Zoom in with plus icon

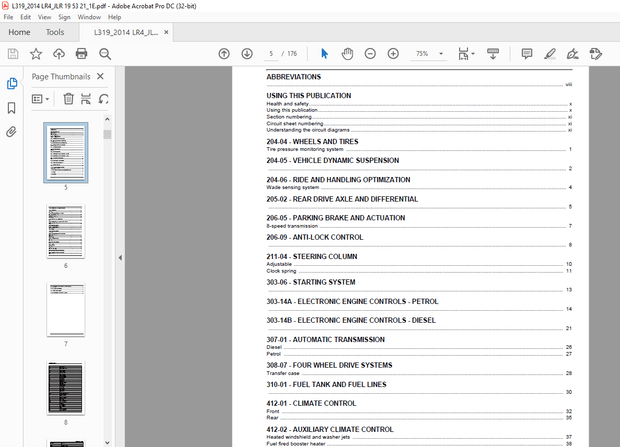[393, 54]
